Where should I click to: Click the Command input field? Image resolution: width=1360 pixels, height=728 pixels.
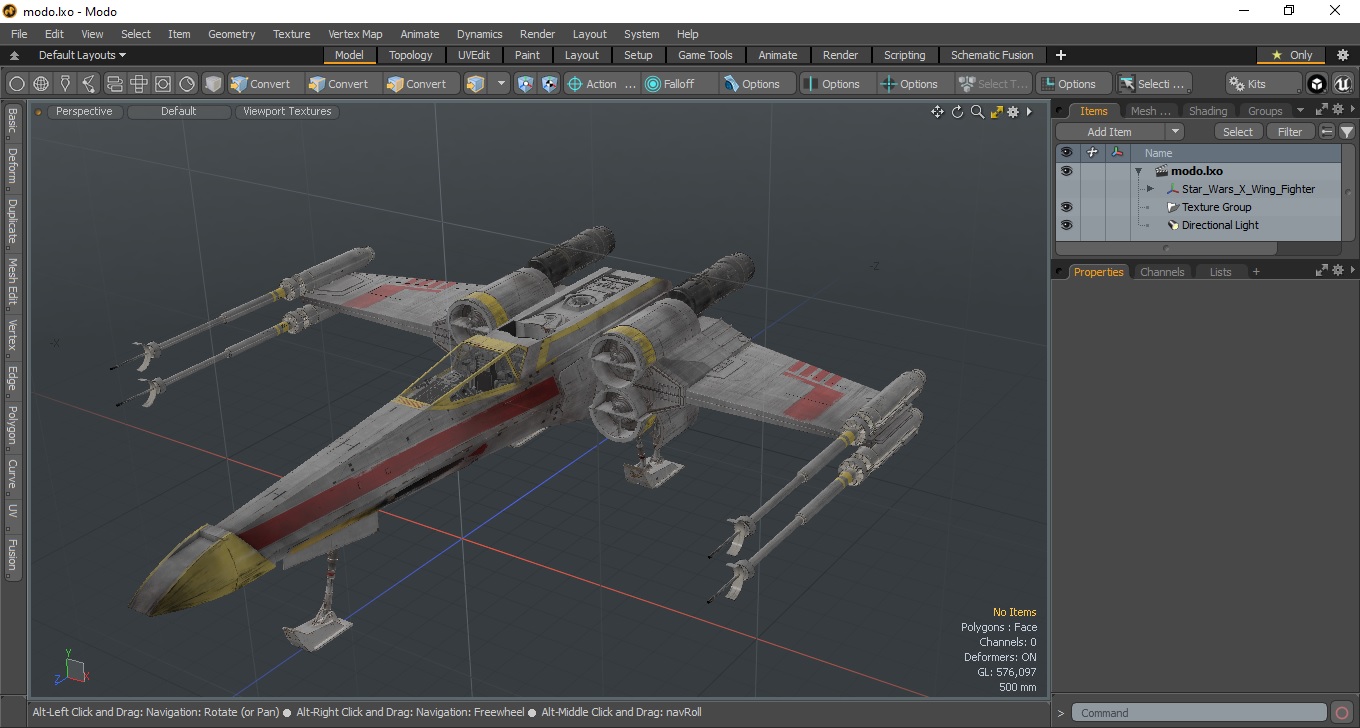(x=1201, y=713)
